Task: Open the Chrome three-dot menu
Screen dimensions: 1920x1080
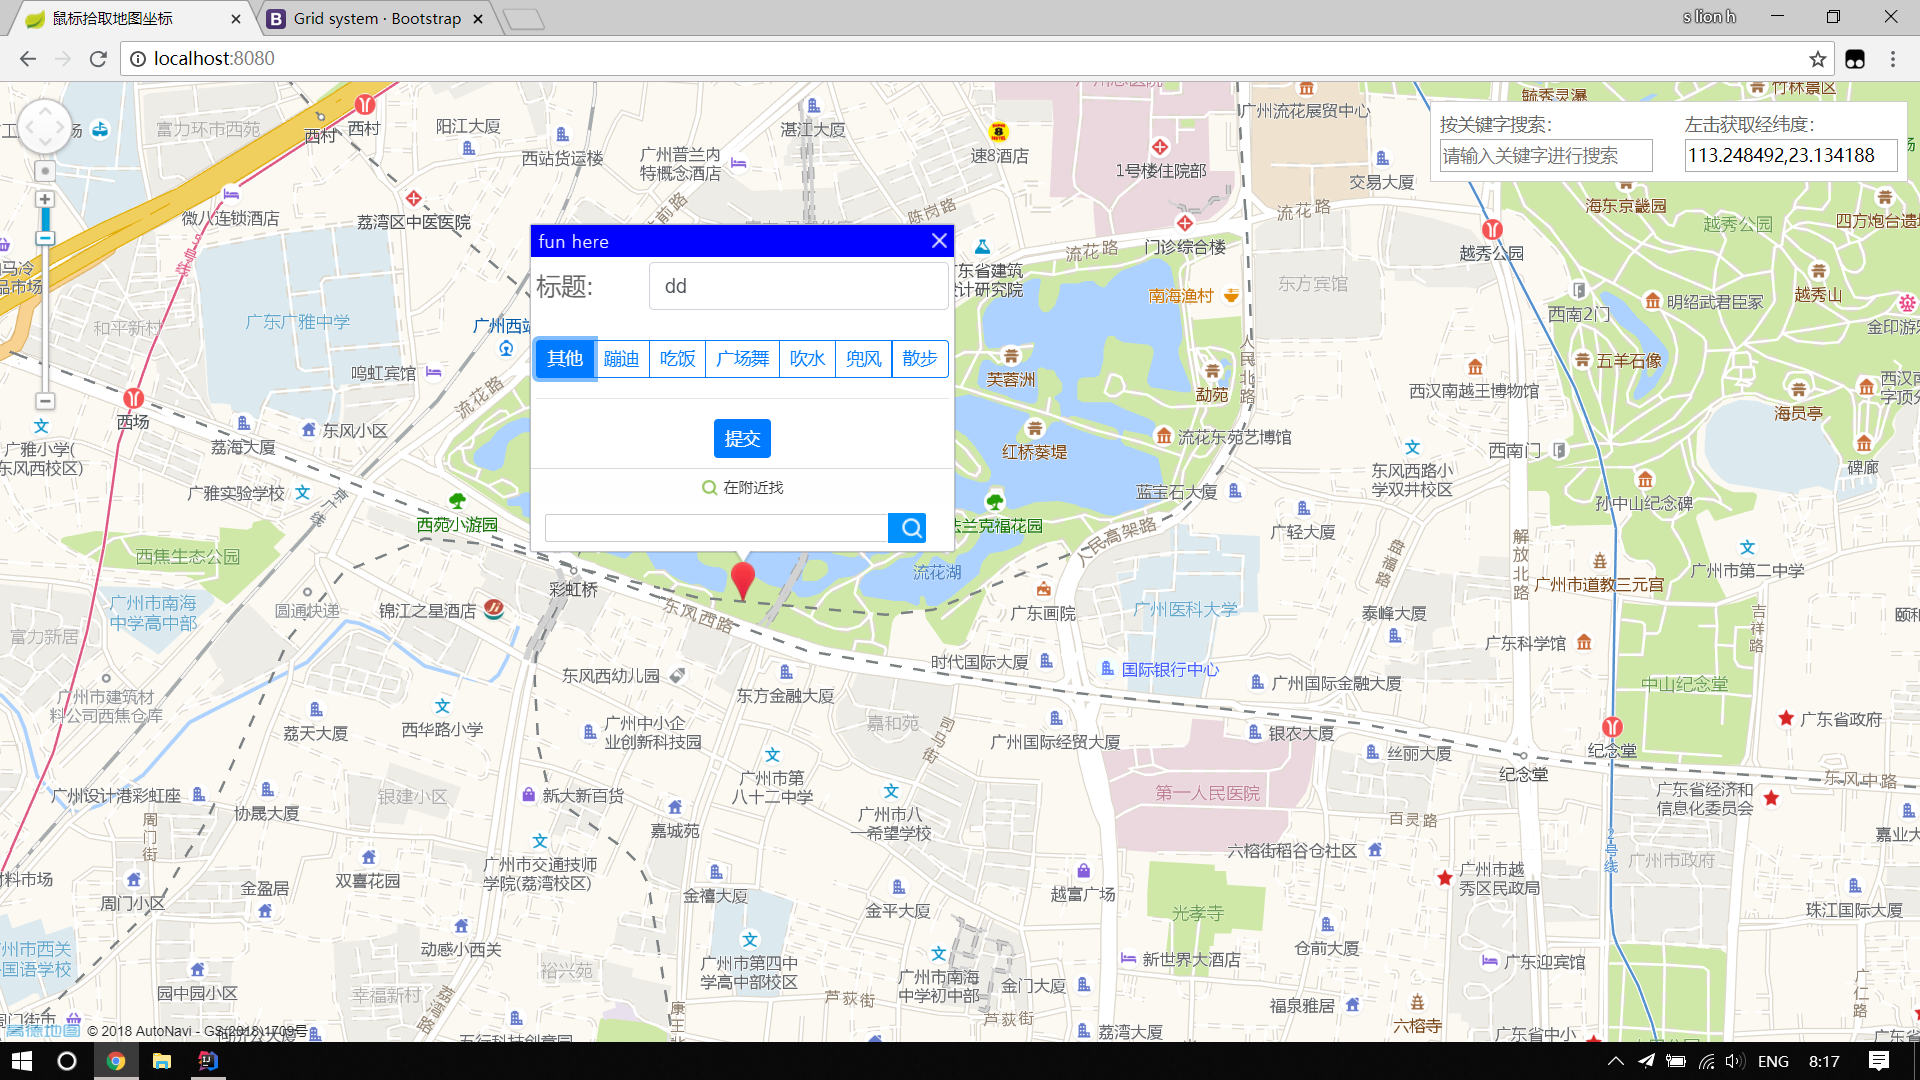Action: pyautogui.click(x=1892, y=59)
